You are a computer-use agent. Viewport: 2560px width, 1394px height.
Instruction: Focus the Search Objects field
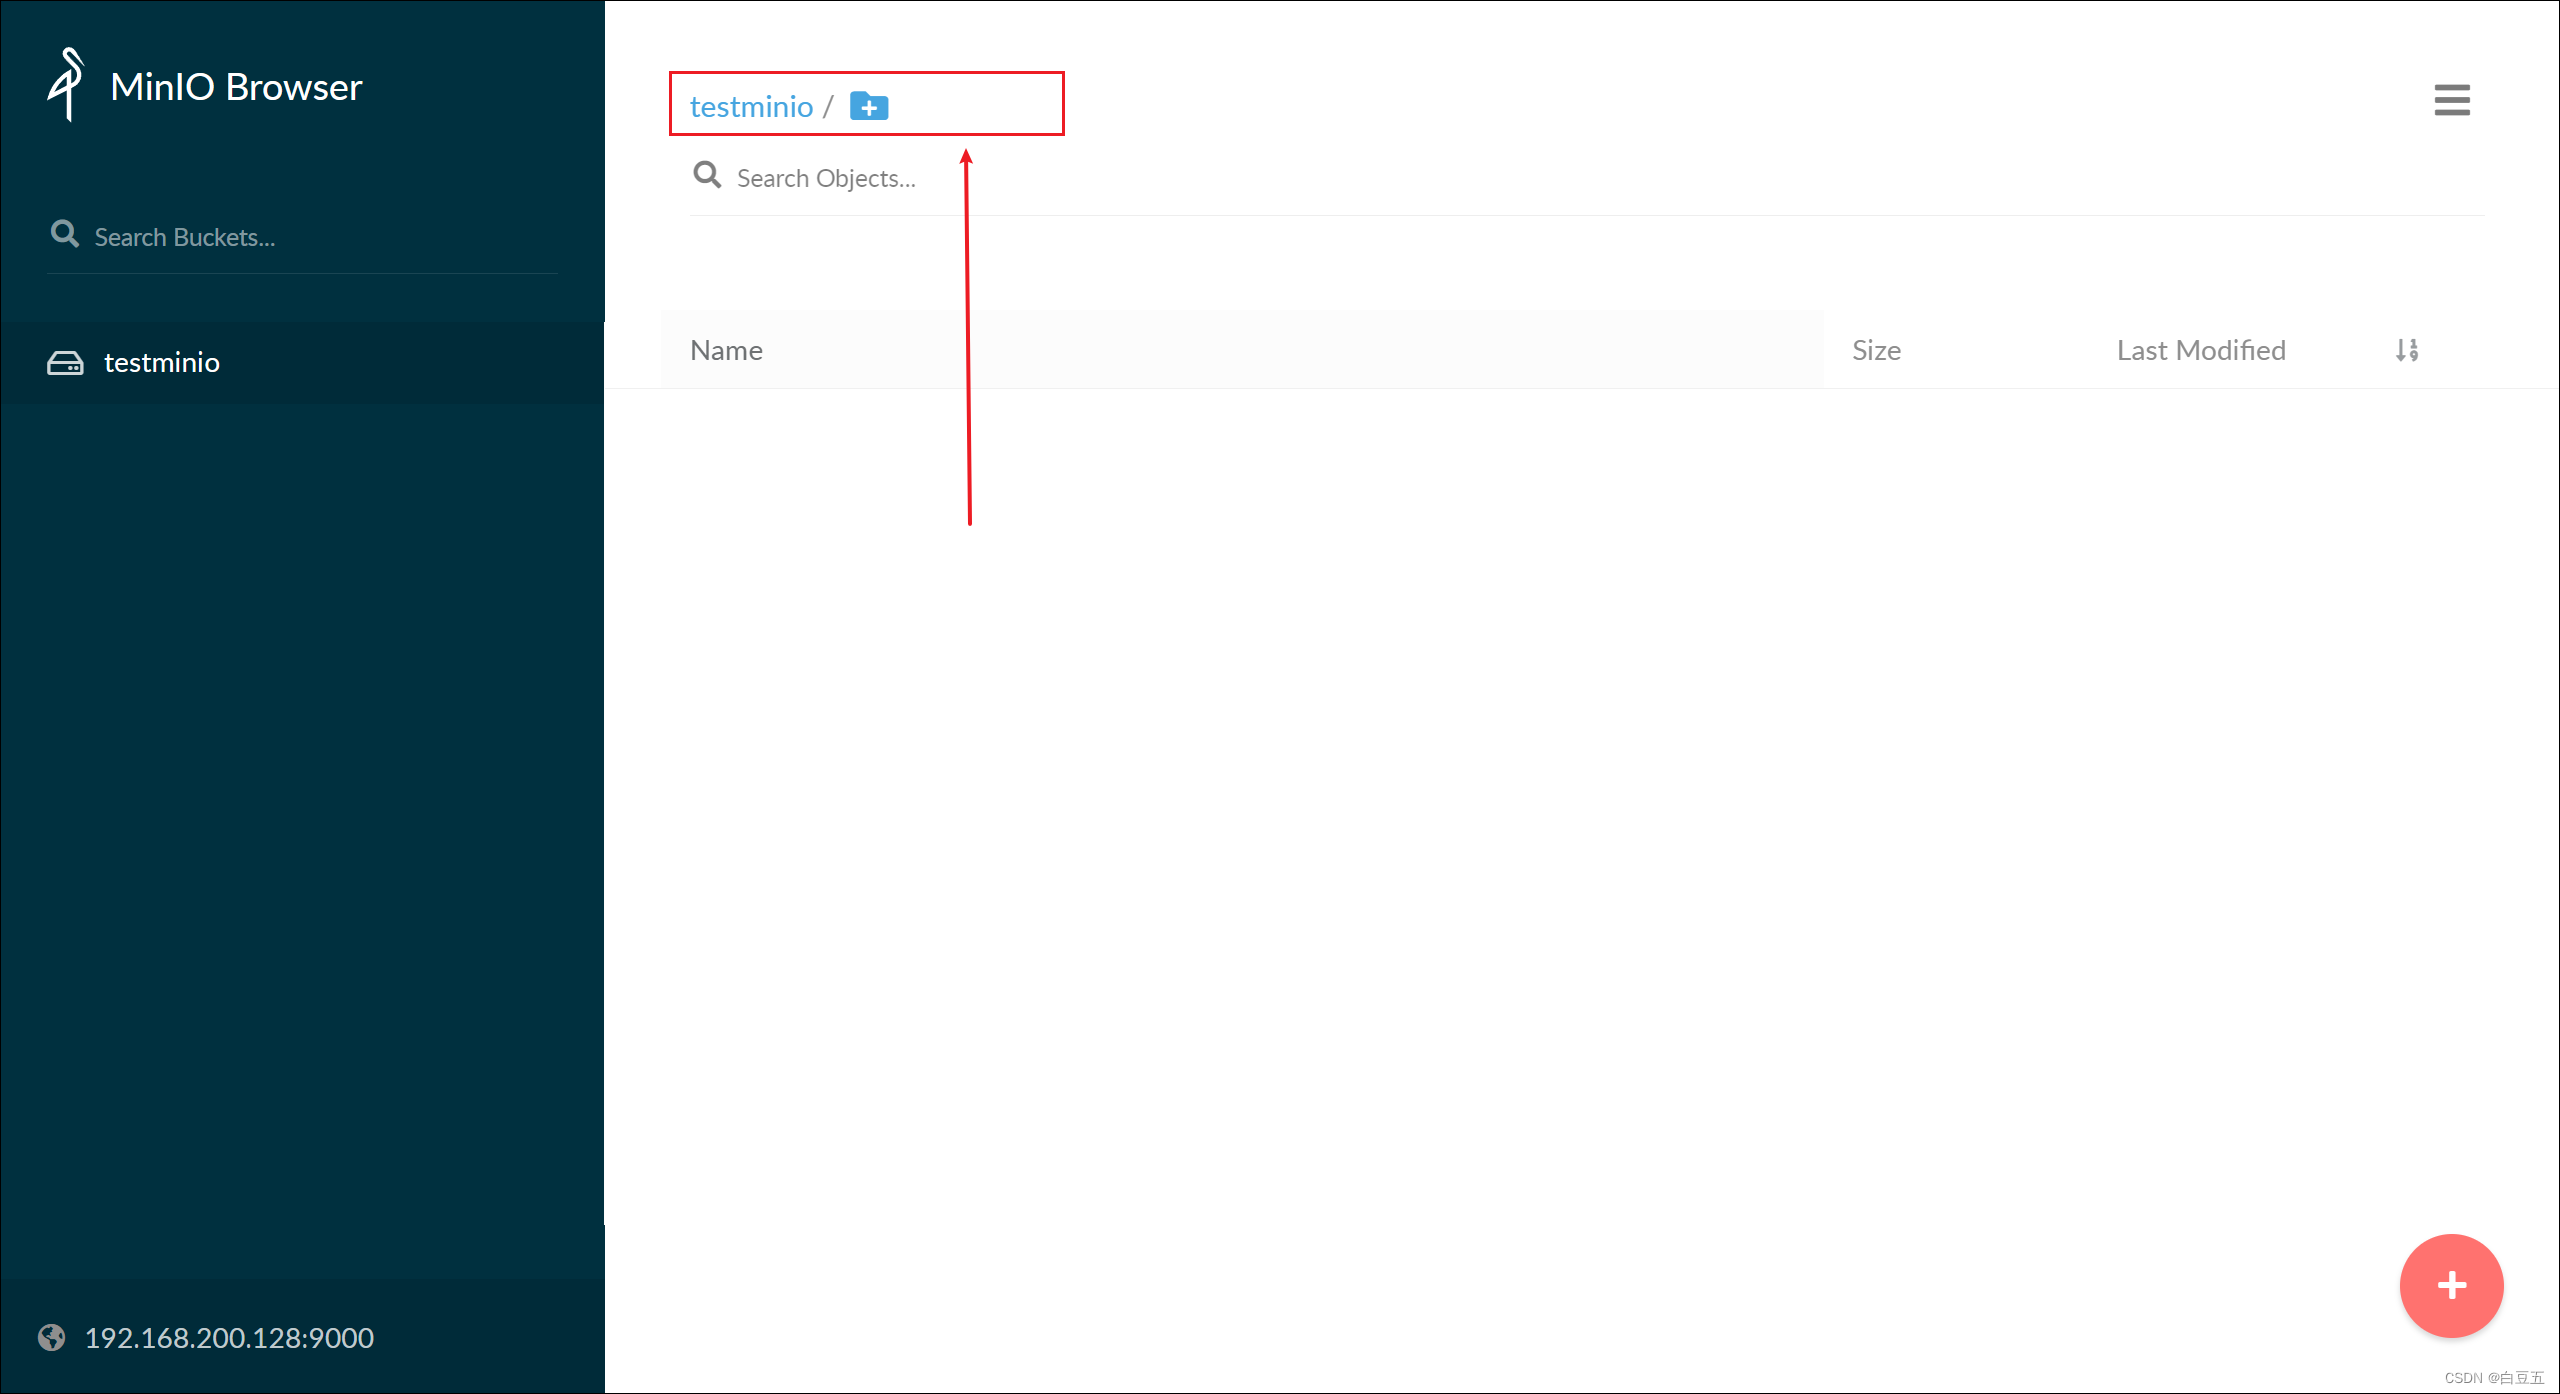(x=1586, y=178)
